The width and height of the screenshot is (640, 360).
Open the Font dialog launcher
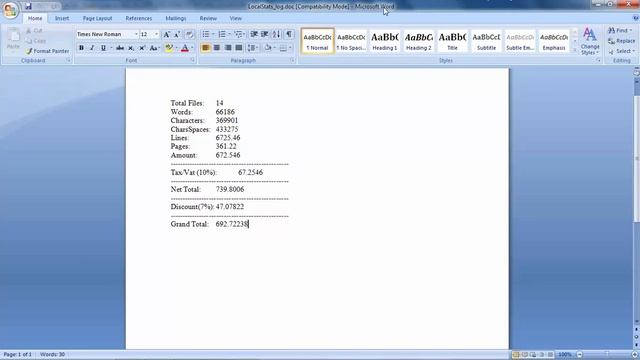[x=192, y=60]
